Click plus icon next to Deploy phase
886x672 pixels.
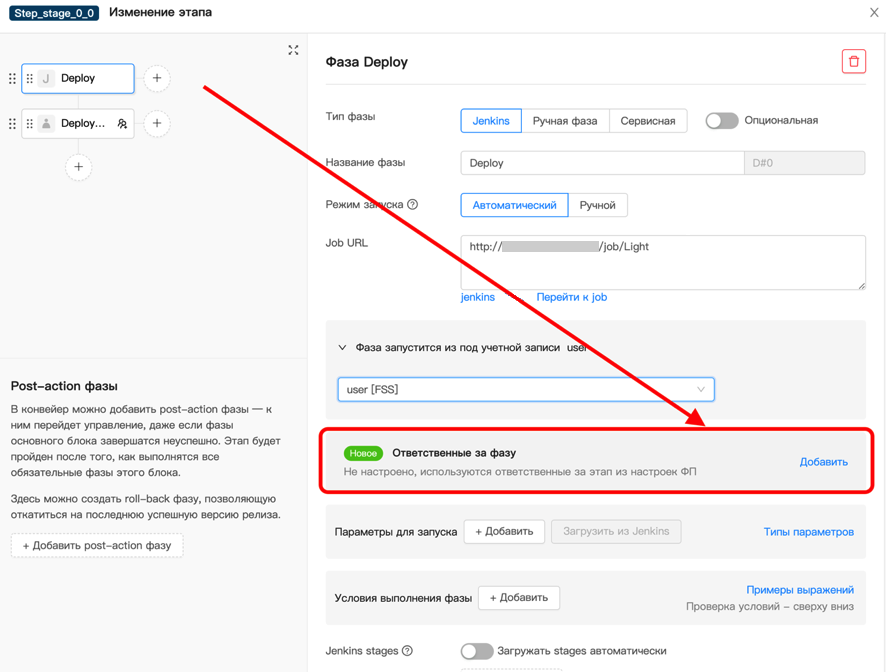[157, 78]
